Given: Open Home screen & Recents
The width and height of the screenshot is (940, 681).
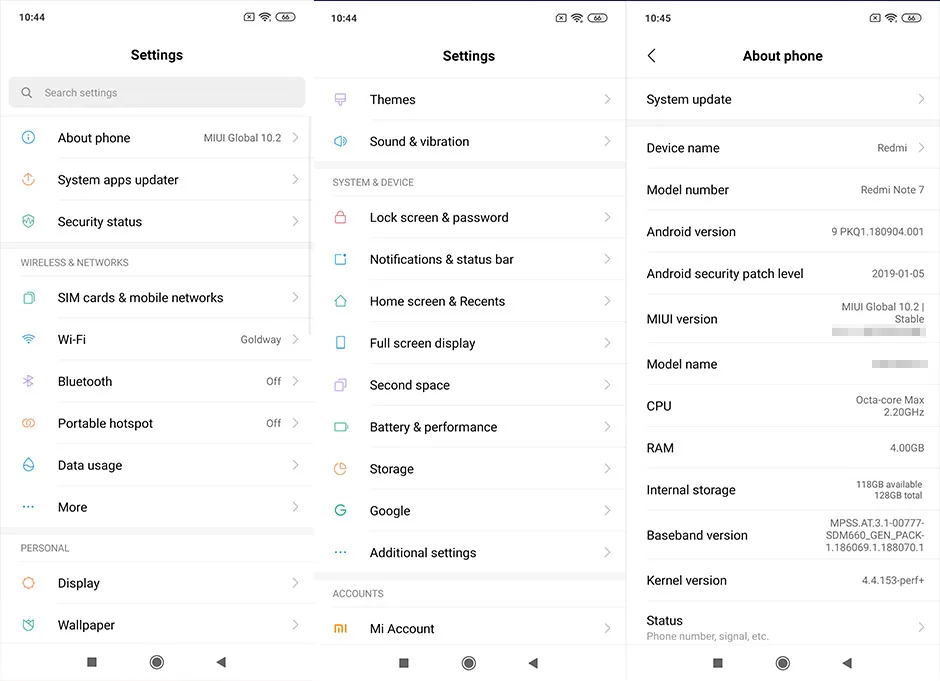Looking at the screenshot, I should pyautogui.click(x=469, y=301).
